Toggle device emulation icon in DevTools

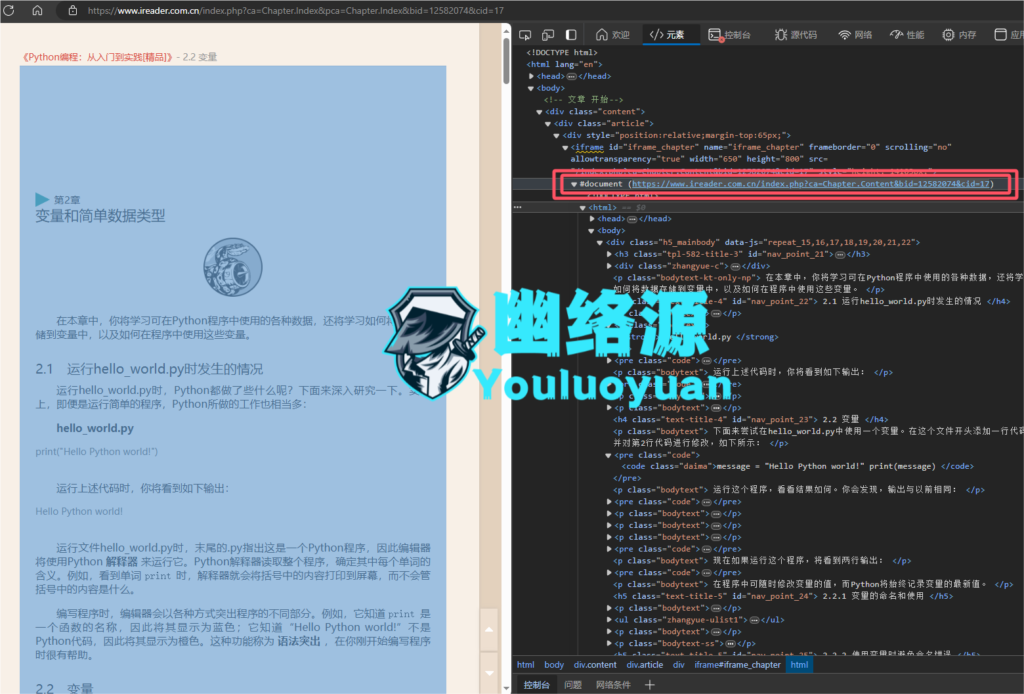[548, 35]
